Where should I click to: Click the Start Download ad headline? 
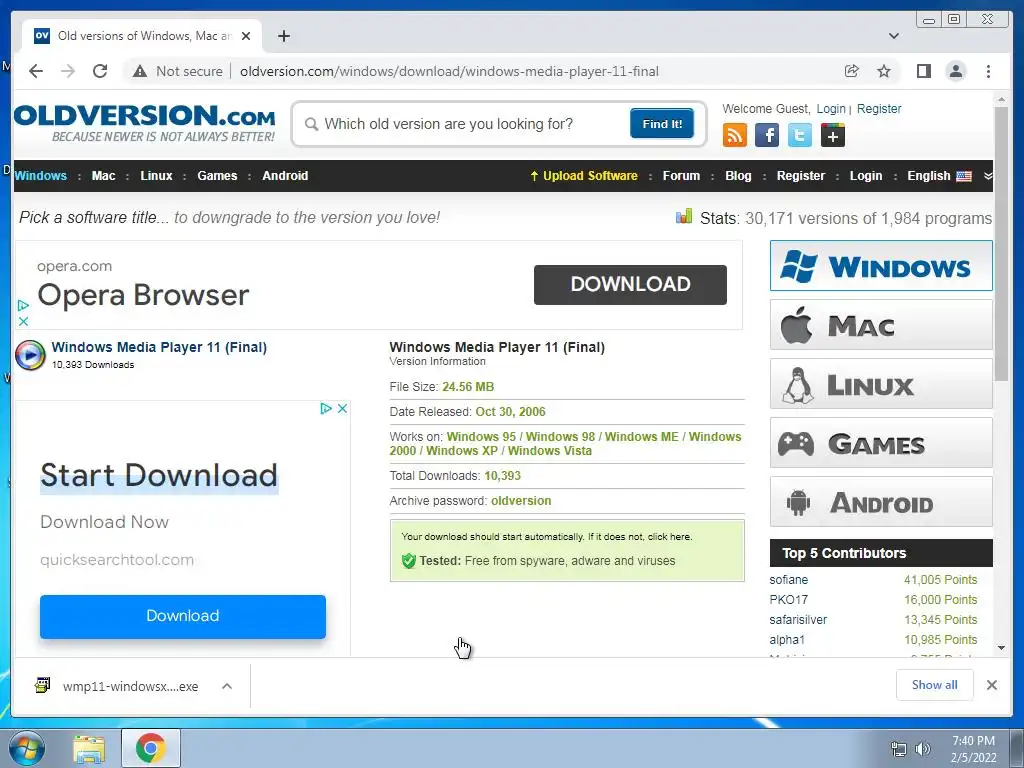[x=159, y=475]
